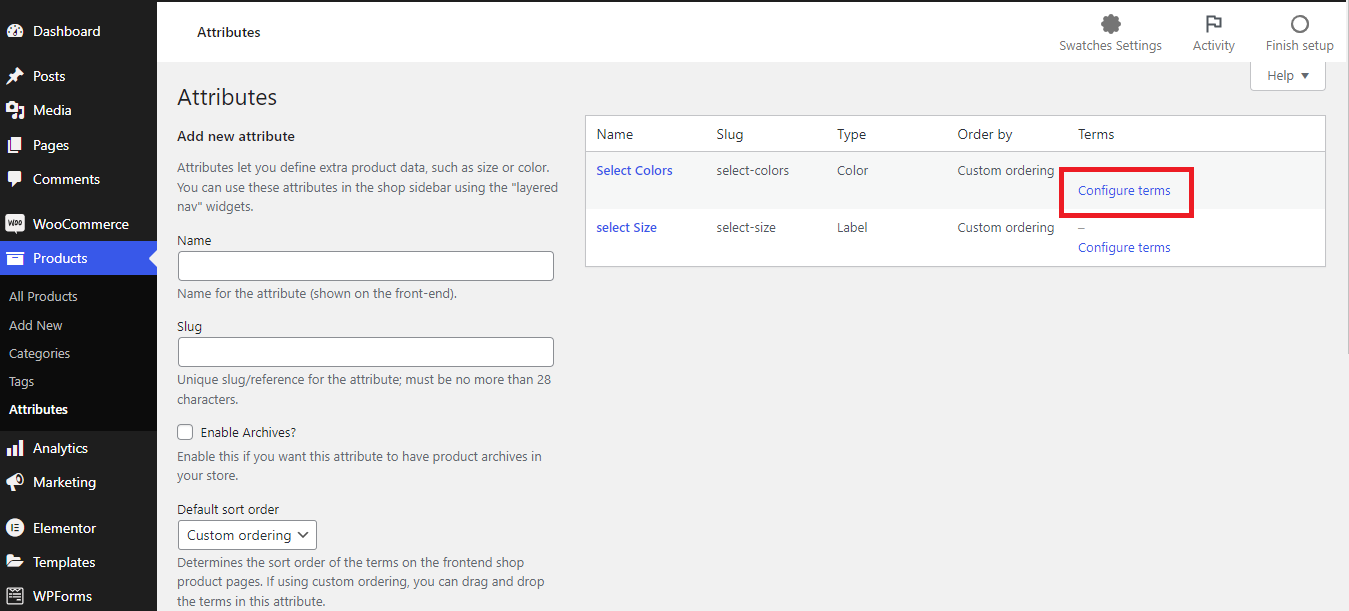This screenshot has height=611, width=1349.
Task: Click the Elementor icon in sidebar
Action: pos(15,528)
